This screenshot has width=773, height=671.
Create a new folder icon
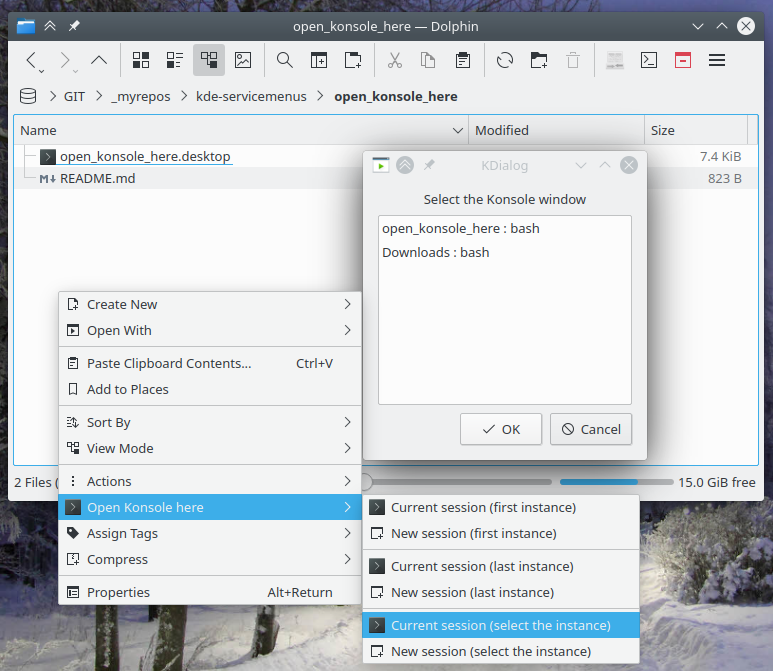pyautogui.click(x=539, y=60)
